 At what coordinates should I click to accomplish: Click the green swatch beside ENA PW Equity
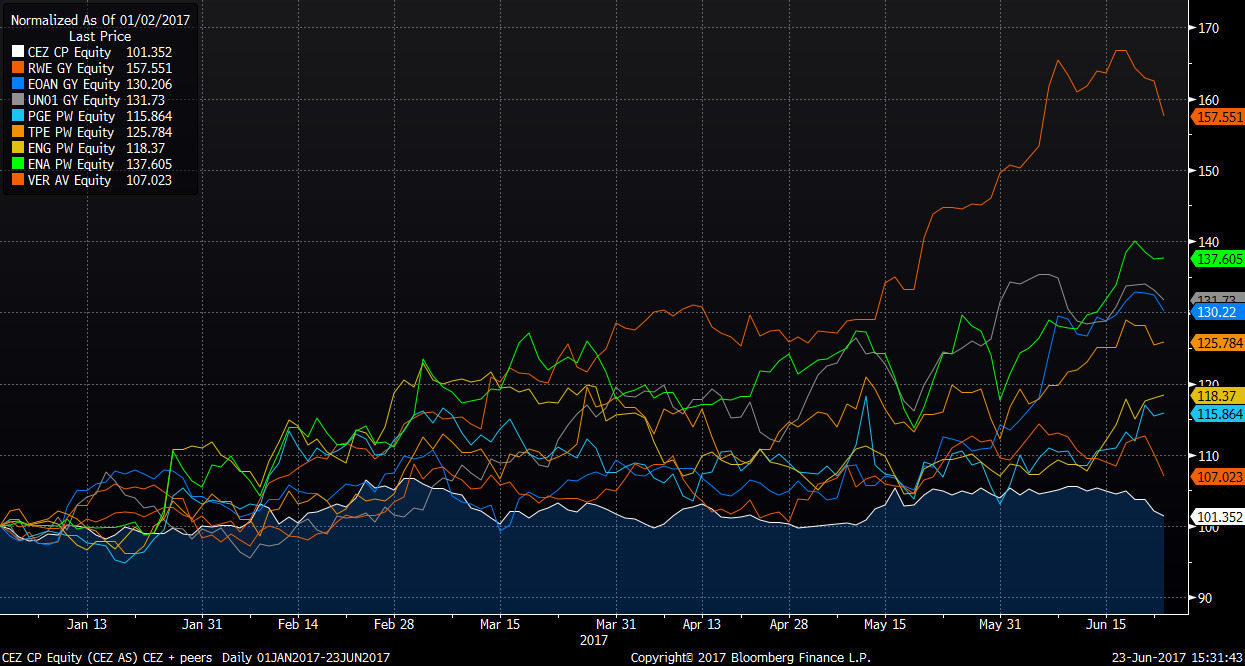point(16,164)
